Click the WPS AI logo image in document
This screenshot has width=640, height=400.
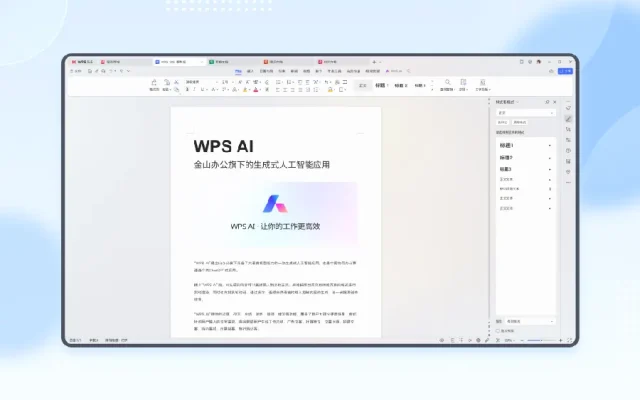point(275,204)
